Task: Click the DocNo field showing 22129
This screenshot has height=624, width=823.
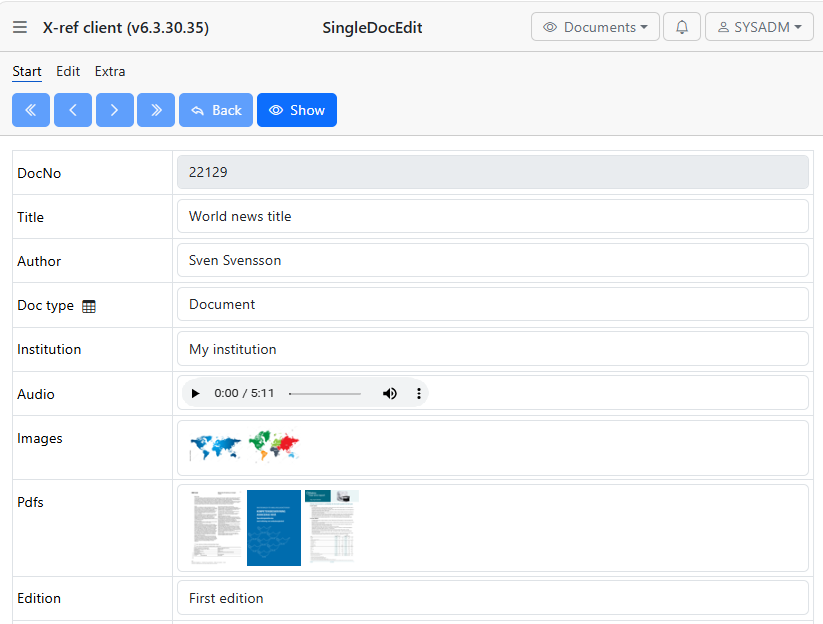Action: (x=492, y=172)
